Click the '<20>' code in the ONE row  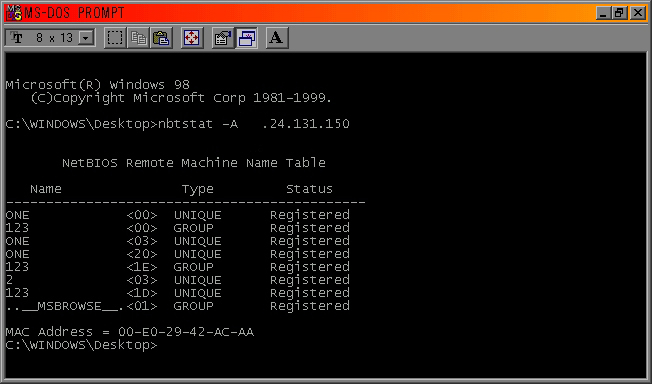pyautogui.click(x=142, y=254)
